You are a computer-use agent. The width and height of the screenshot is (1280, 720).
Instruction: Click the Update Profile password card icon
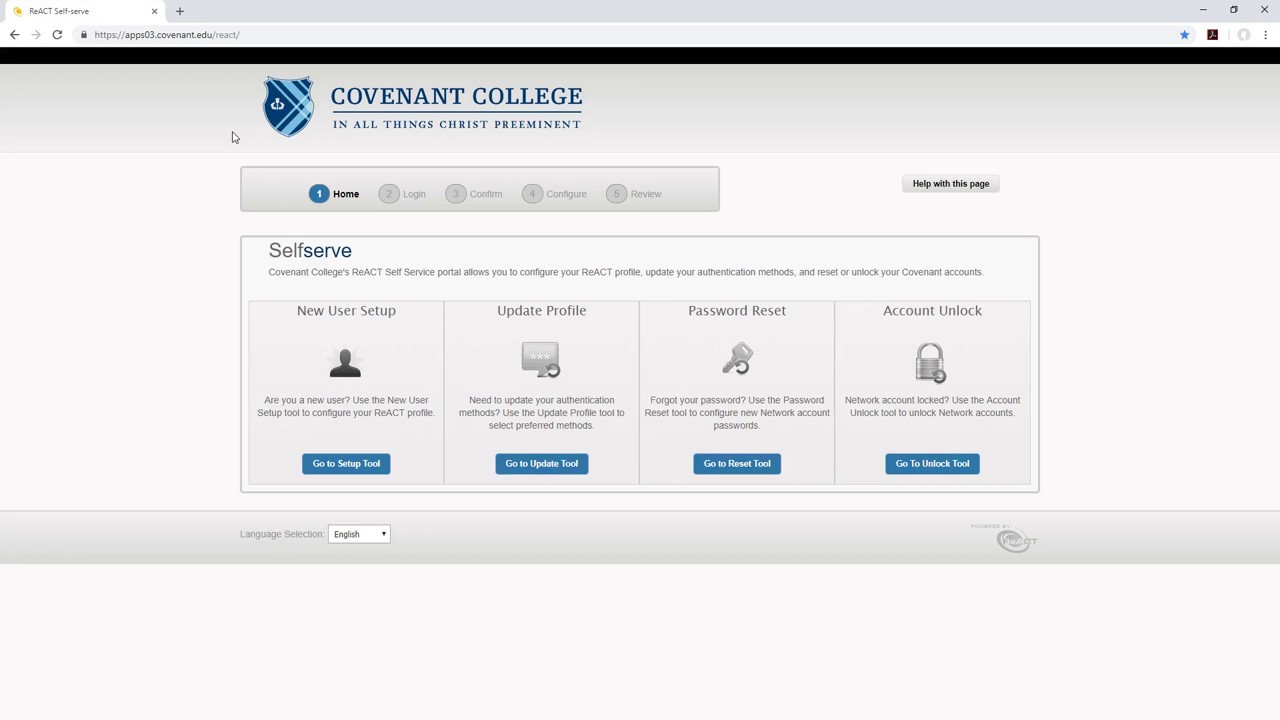[x=541, y=359]
